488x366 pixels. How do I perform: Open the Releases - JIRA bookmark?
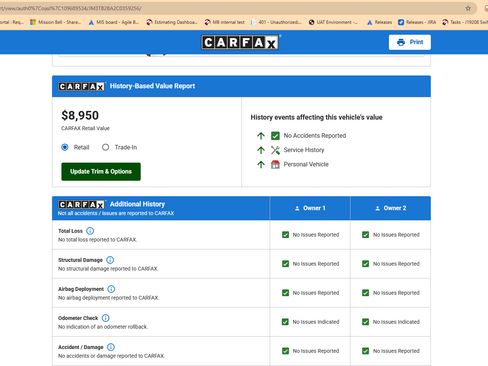click(x=417, y=22)
